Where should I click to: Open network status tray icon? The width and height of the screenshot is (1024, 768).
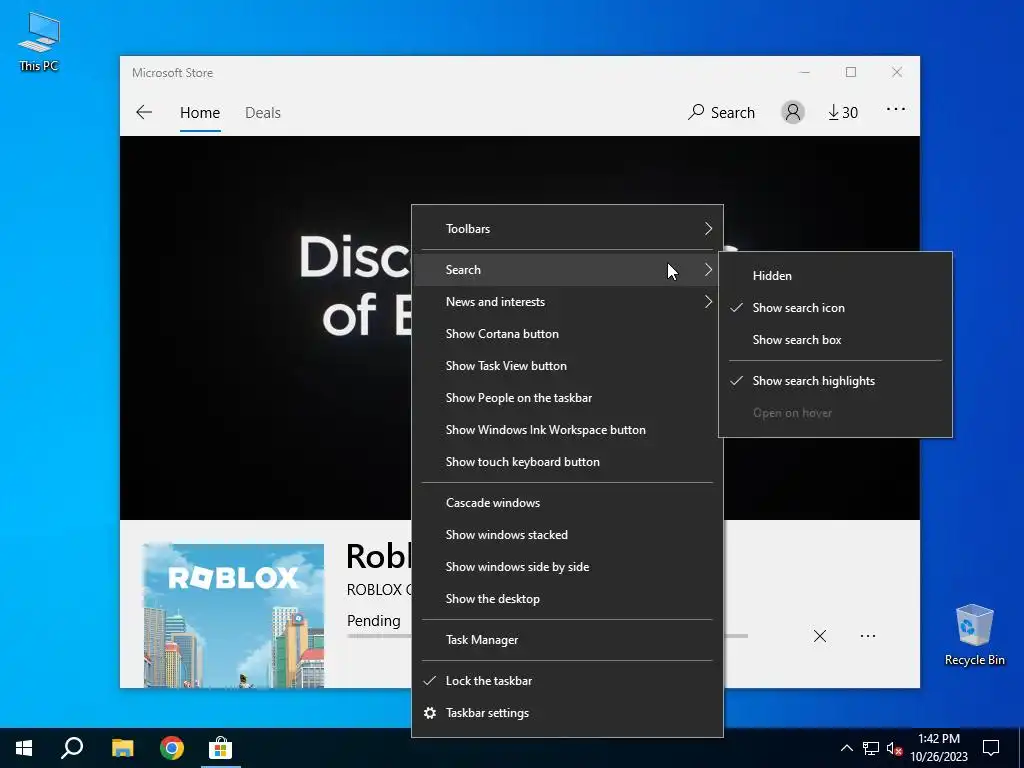pyautogui.click(x=871, y=748)
